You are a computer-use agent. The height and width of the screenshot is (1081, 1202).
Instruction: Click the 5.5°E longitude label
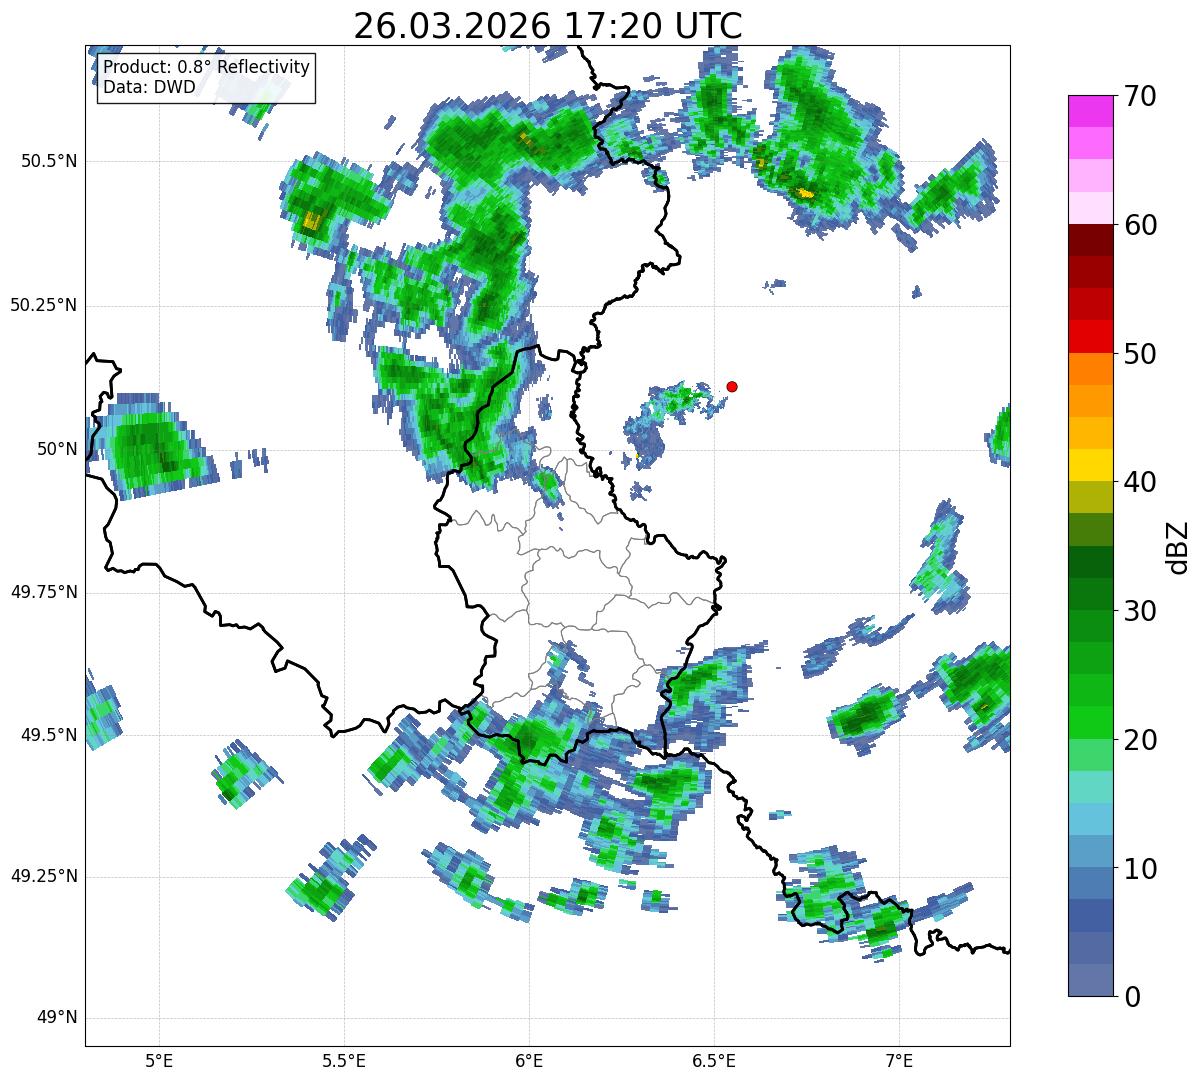344,1060
